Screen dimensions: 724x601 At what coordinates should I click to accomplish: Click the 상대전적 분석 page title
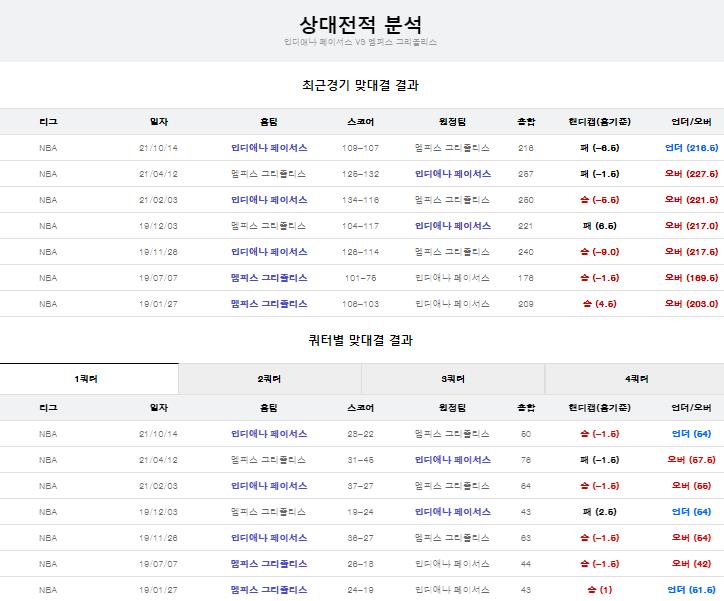click(360, 24)
